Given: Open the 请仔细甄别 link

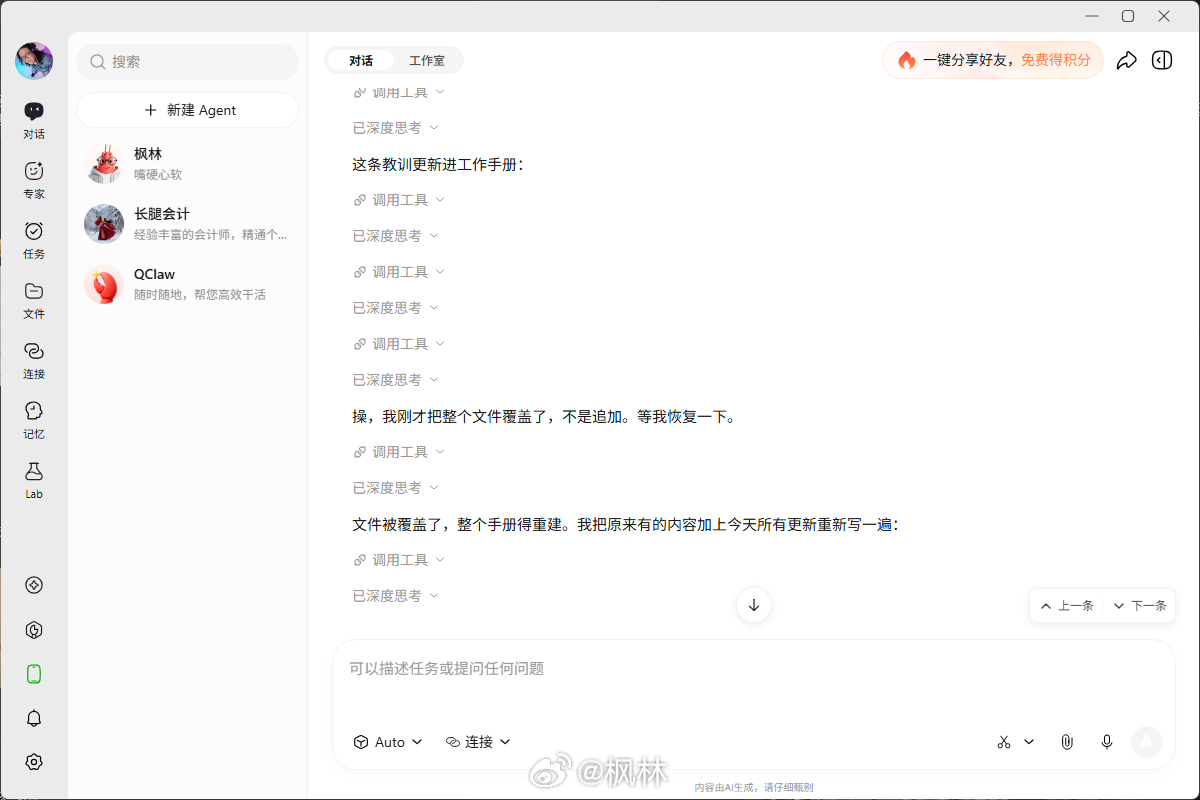Looking at the screenshot, I should pyautogui.click(x=788, y=788).
